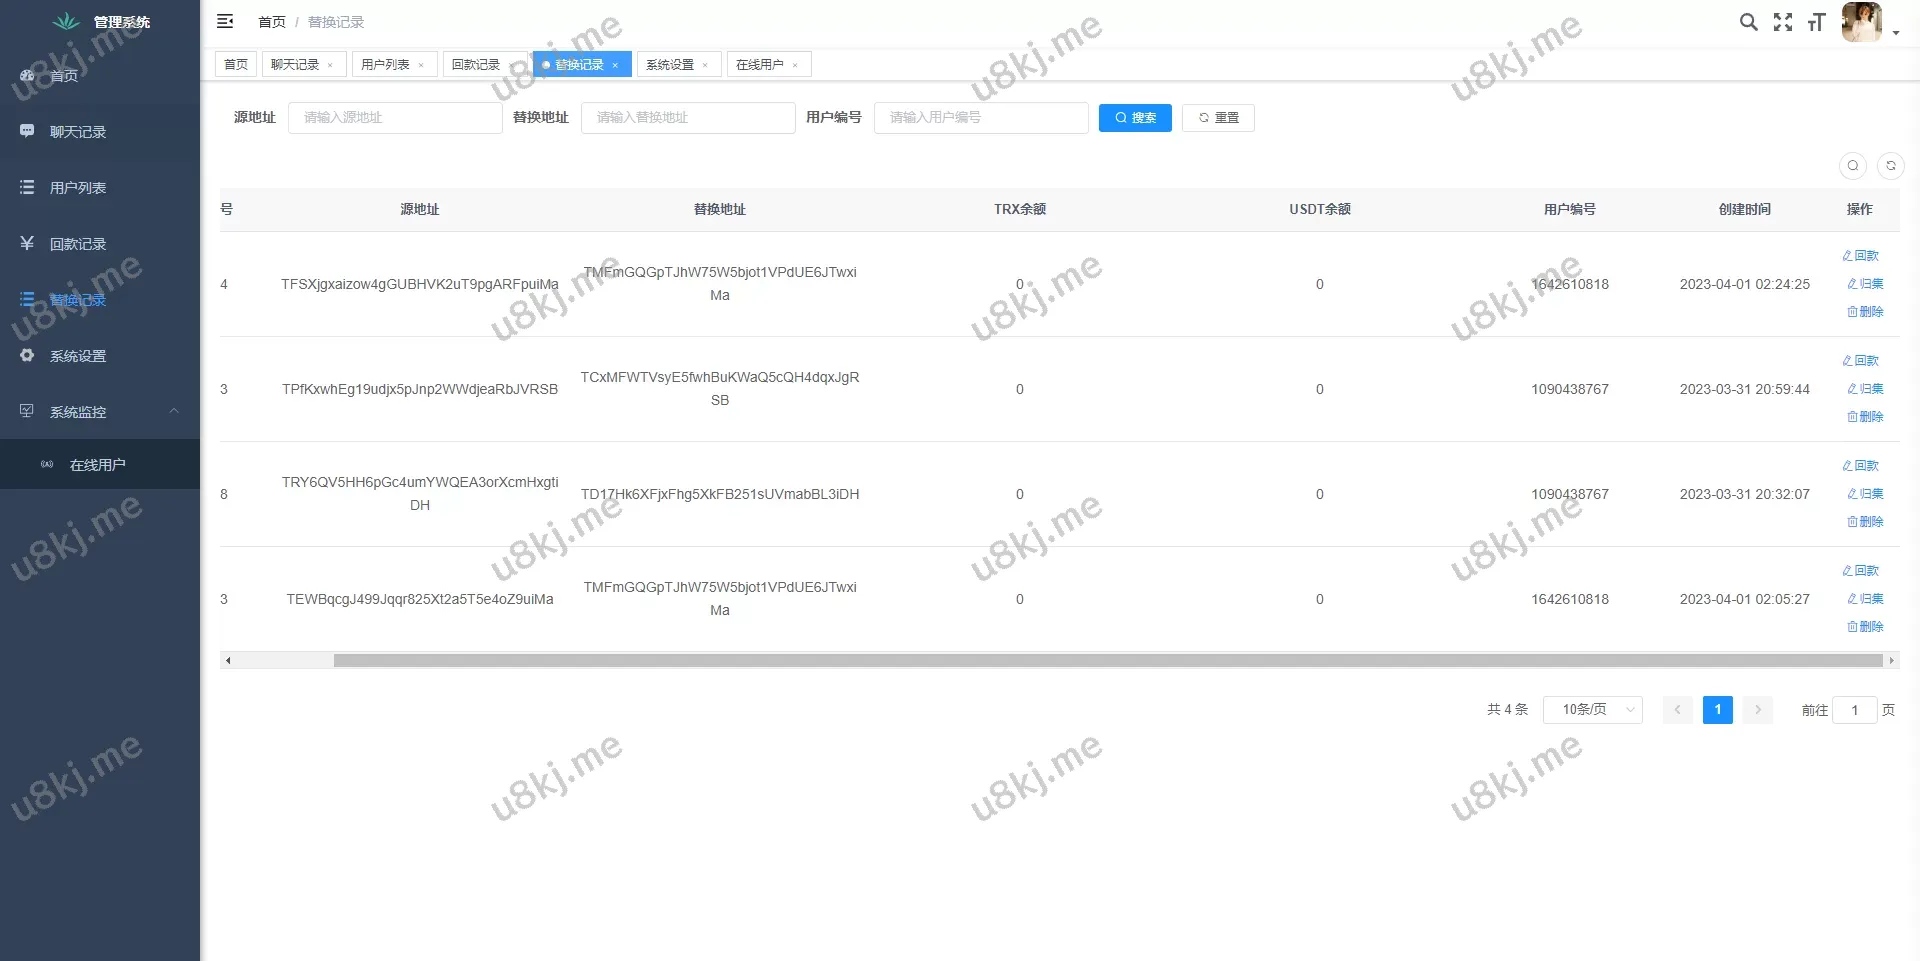The width and height of the screenshot is (1920, 961).
Task: Collapse the 系统监控 sidebar menu
Action: coord(100,412)
